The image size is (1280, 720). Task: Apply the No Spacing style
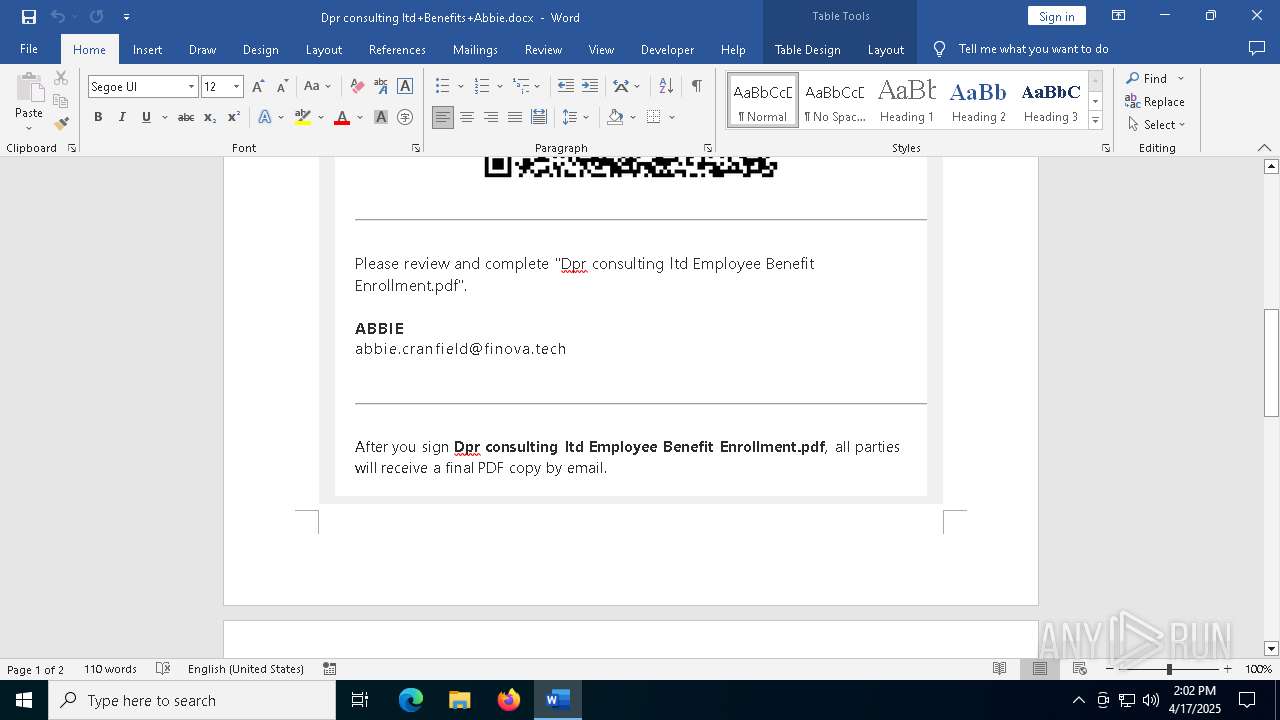[x=835, y=100]
